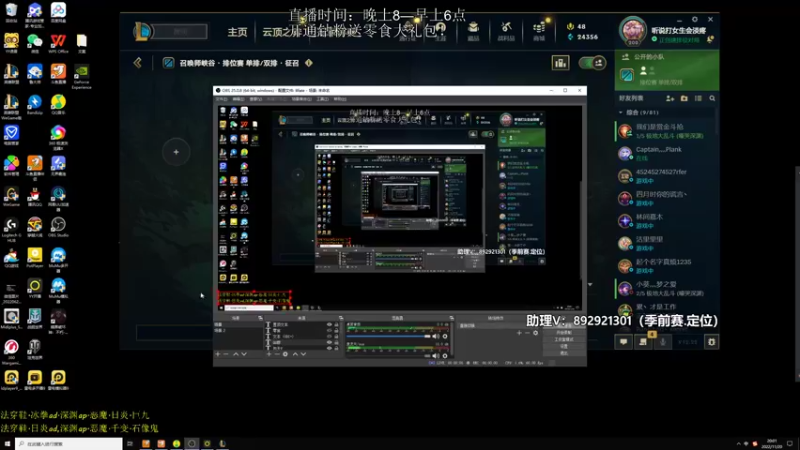This screenshot has height=450, width=800.
Task: Open the crafting hammer icon in League header
Action: click(506, 31)
